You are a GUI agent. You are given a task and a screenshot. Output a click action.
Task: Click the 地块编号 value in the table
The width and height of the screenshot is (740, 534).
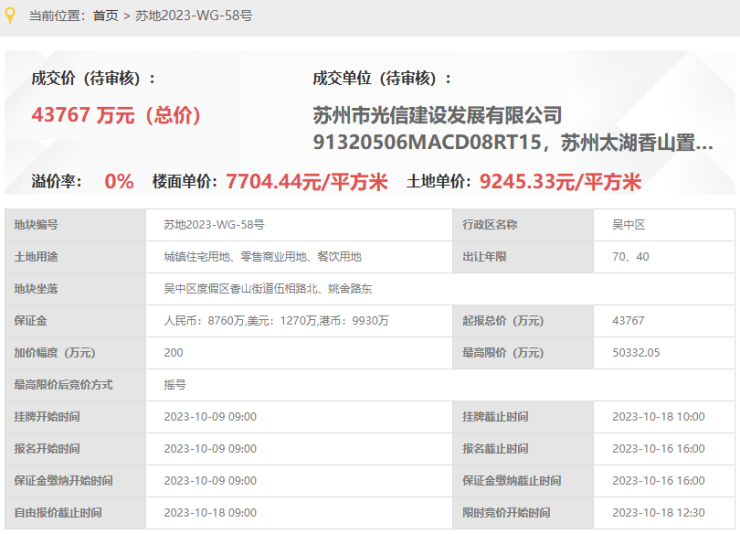(213, 225)
